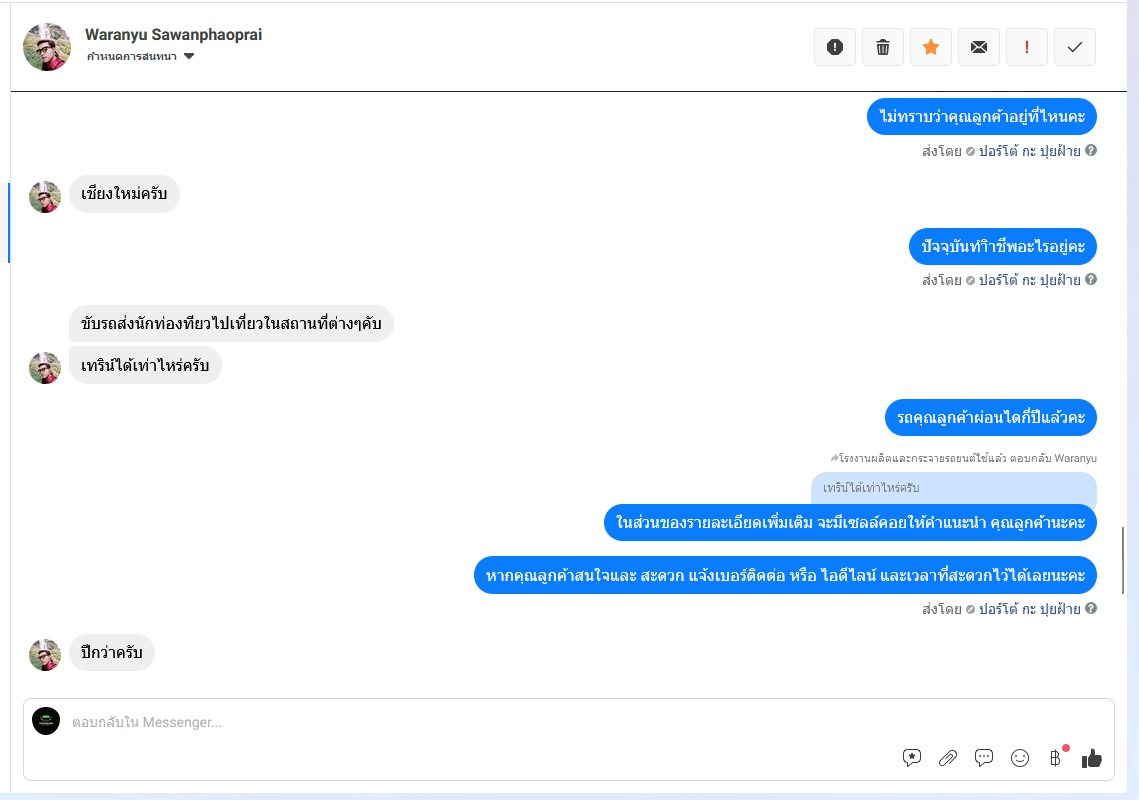Flag conversation with red exclamation priority icon

(1026, 47)
